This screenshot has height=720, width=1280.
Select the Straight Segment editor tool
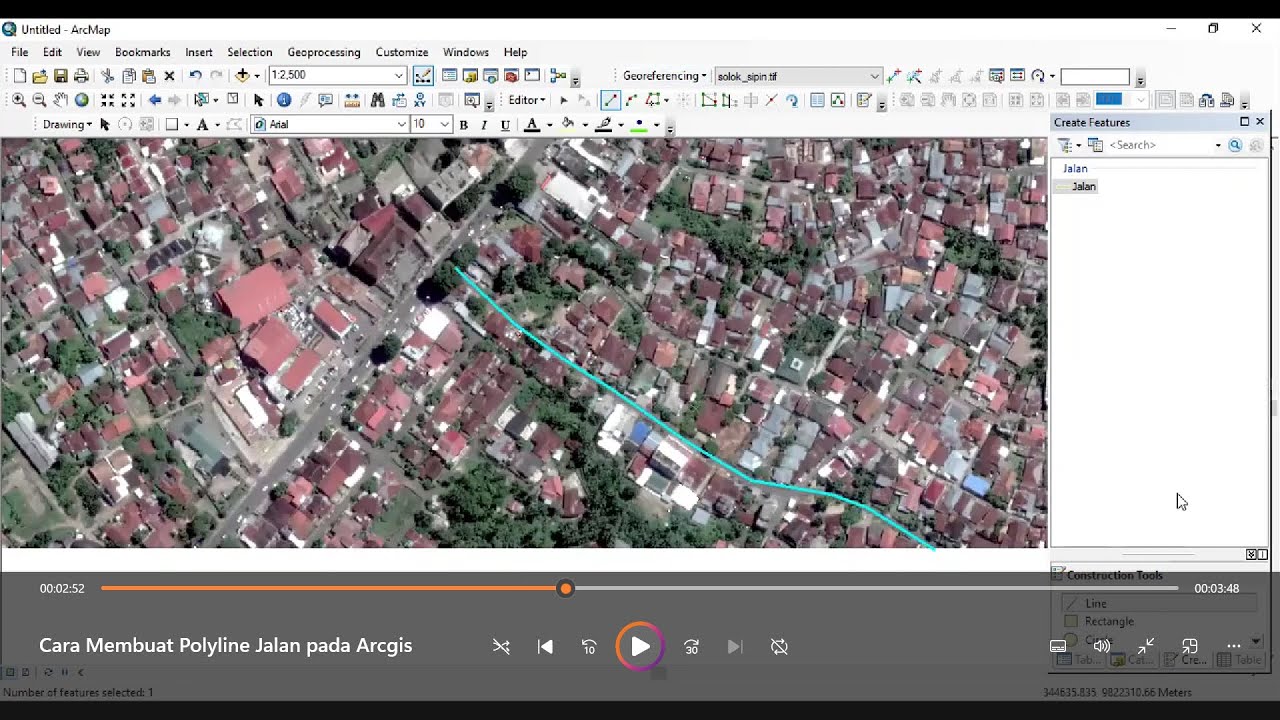(x=610, y=100)
